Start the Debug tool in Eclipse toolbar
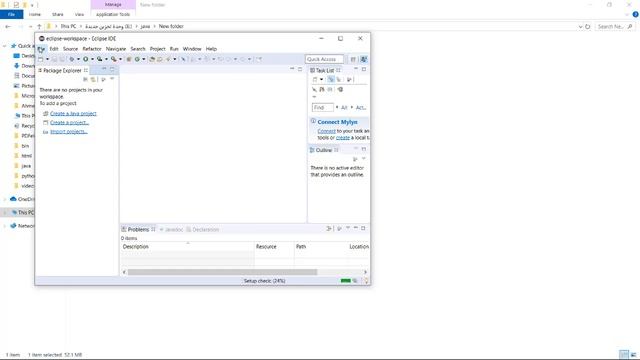This screenshot has height=360, width=640. point(71,59)
